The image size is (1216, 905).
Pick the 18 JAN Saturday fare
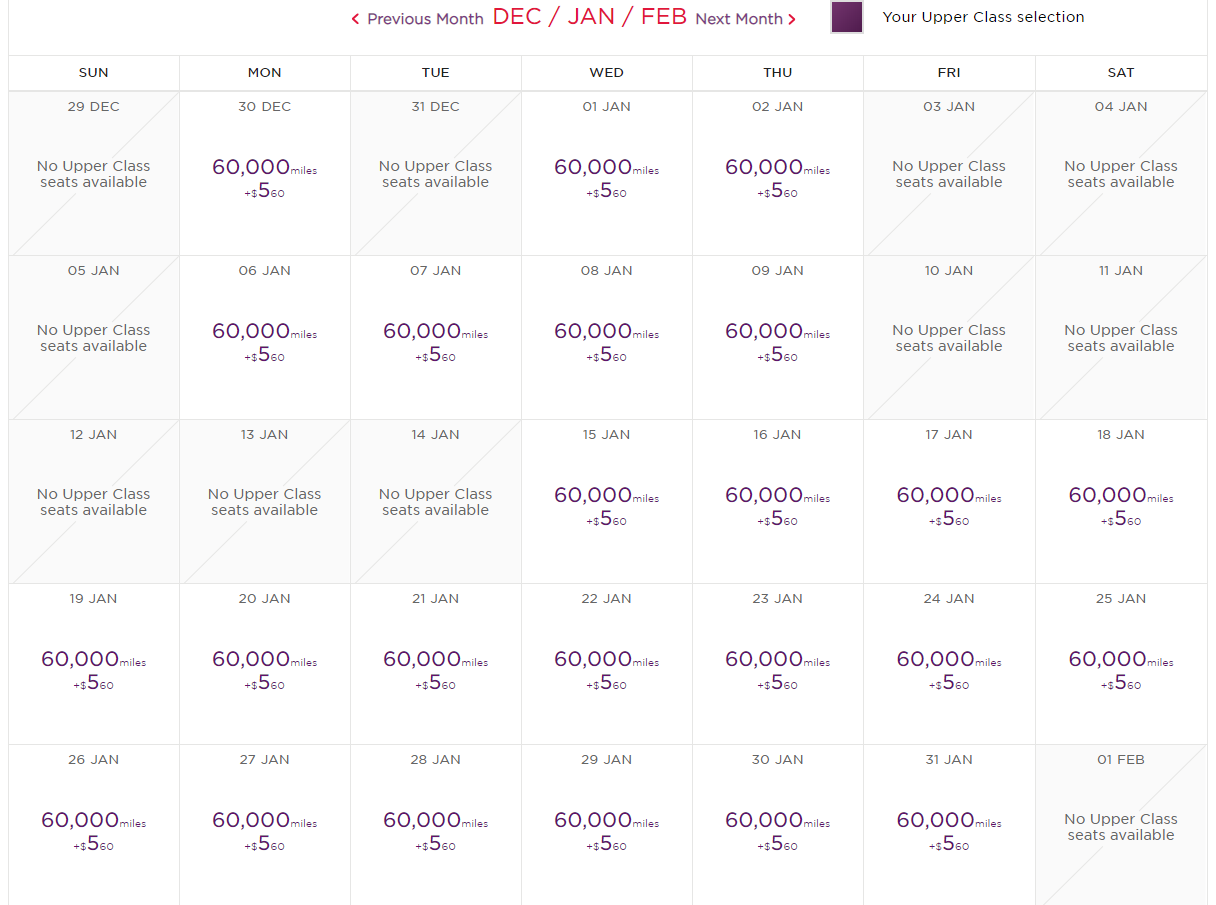pyautogui.click(x=1120, y=505)
